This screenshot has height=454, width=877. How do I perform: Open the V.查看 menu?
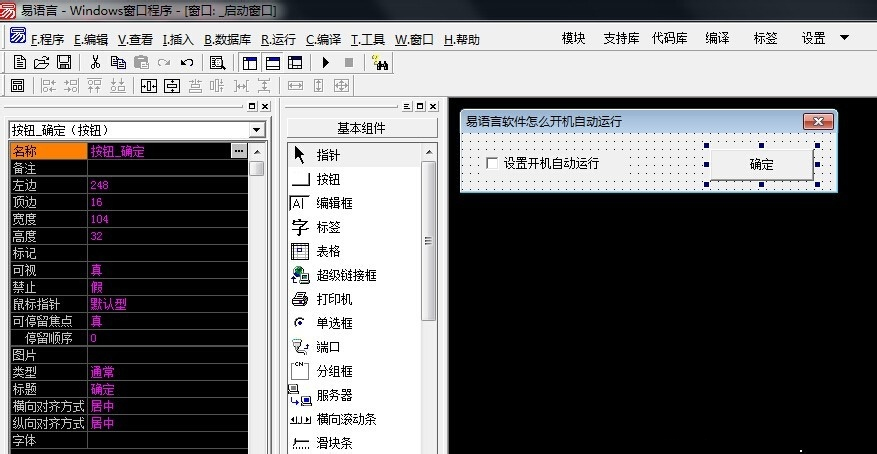coord(135,40)
